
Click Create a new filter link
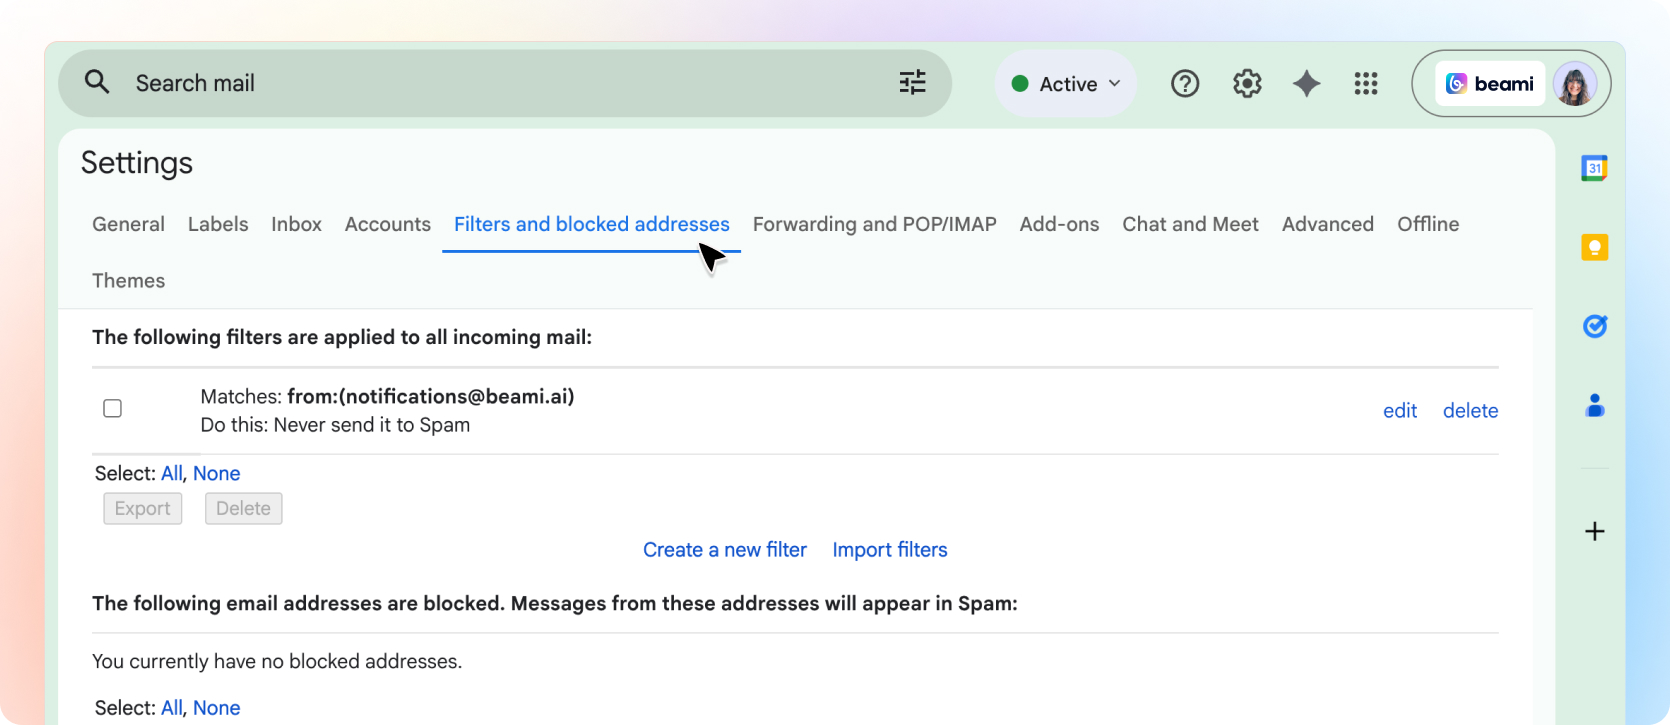[x=724, y=550]
